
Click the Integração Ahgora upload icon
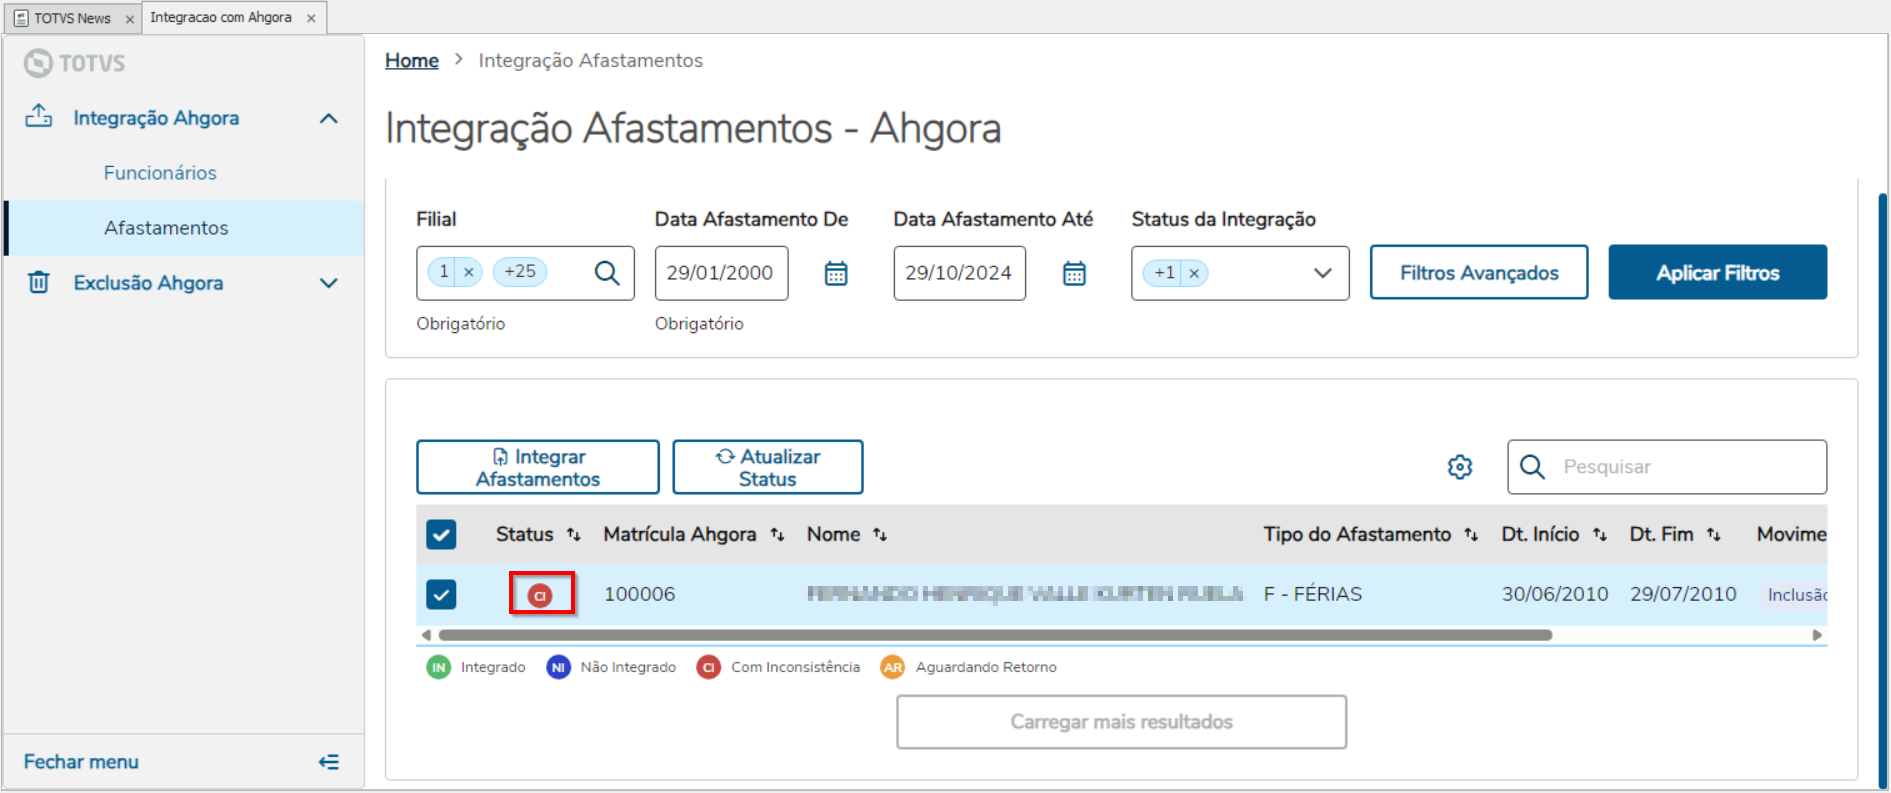(x=39, y=117)
